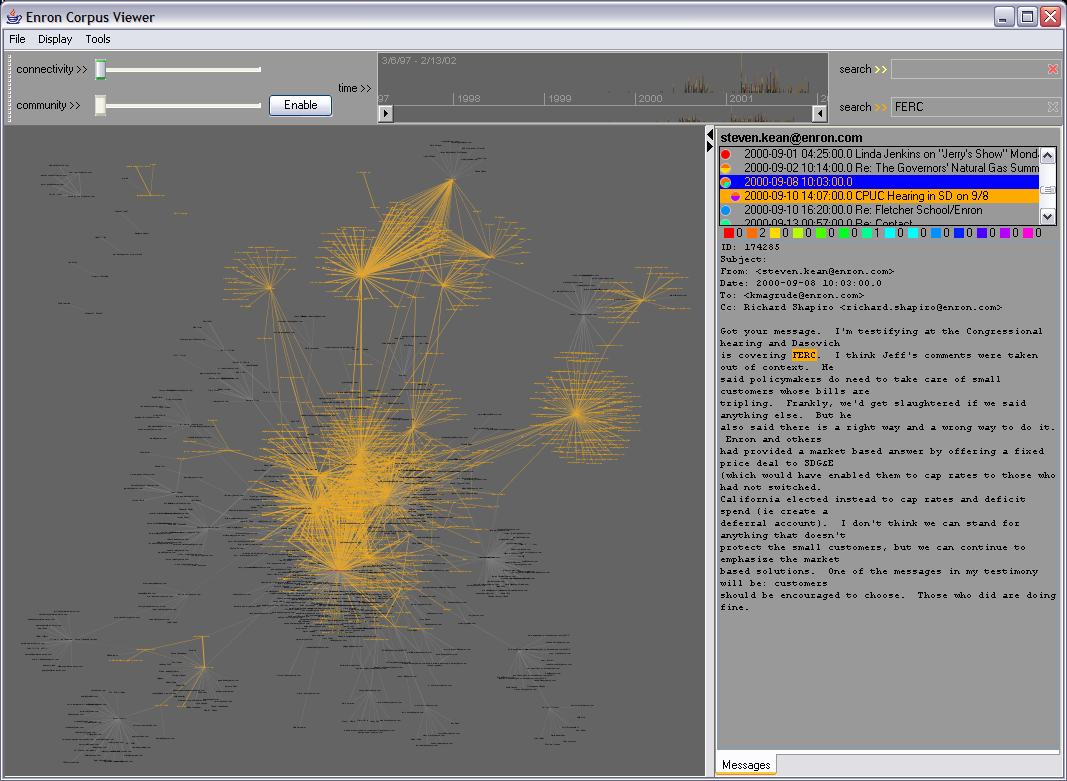The width and height of the screenshot is (1067, 781).
Task: Click red circle icon beside Linda Jenkins message
Action: [x=725, y=154]
